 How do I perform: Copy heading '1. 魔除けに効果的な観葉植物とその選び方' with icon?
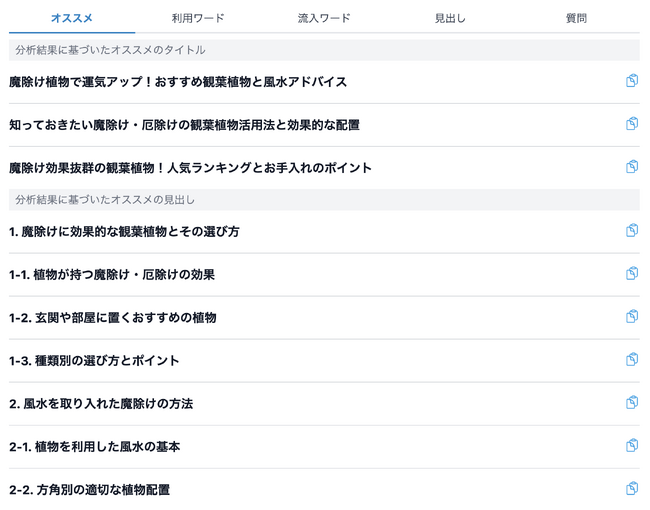(x=631, y=231)
